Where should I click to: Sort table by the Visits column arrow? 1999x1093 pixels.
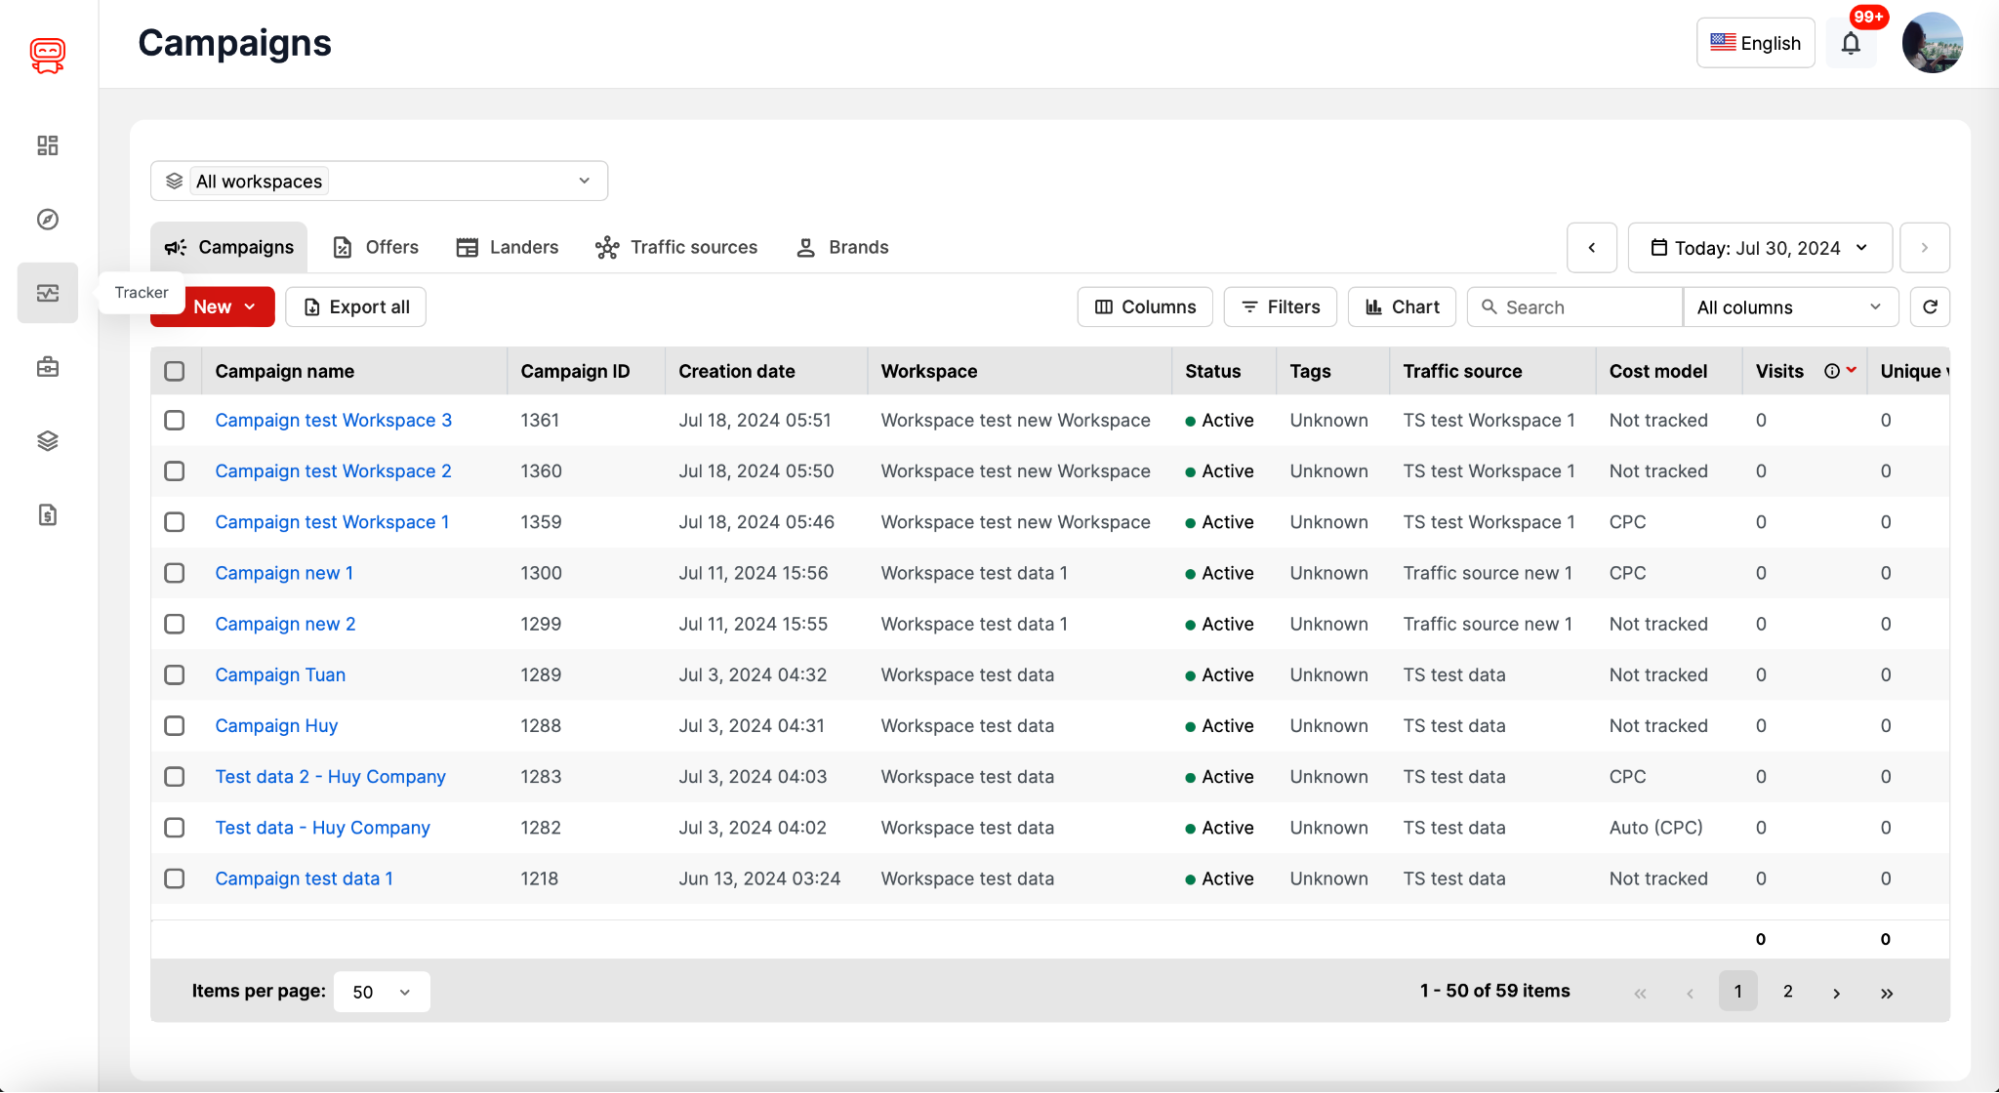pos(1849,370)
